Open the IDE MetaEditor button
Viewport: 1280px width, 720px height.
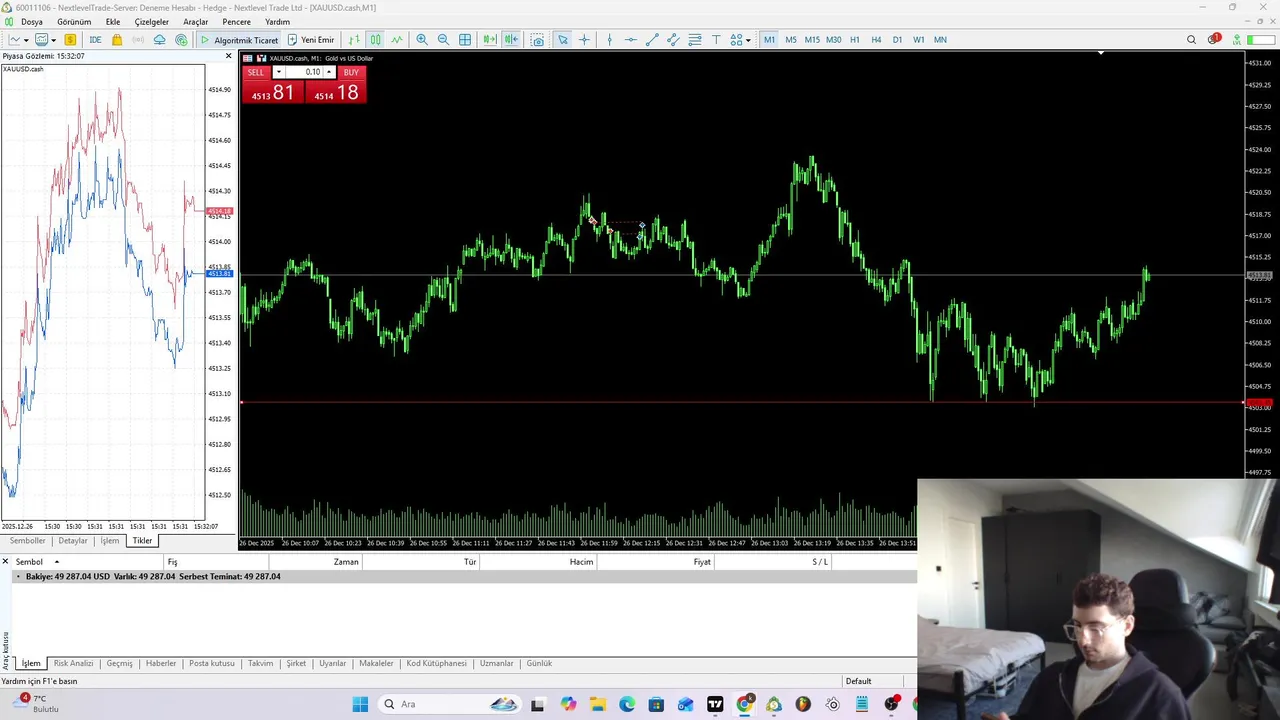(95, 40)
